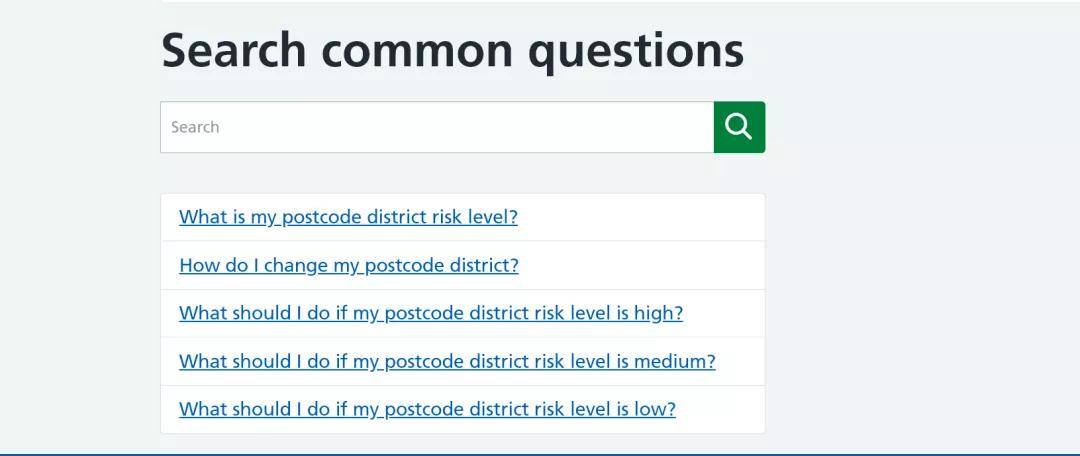
Task: Open the question about medium risk level
Action: [x=447, y=361]
